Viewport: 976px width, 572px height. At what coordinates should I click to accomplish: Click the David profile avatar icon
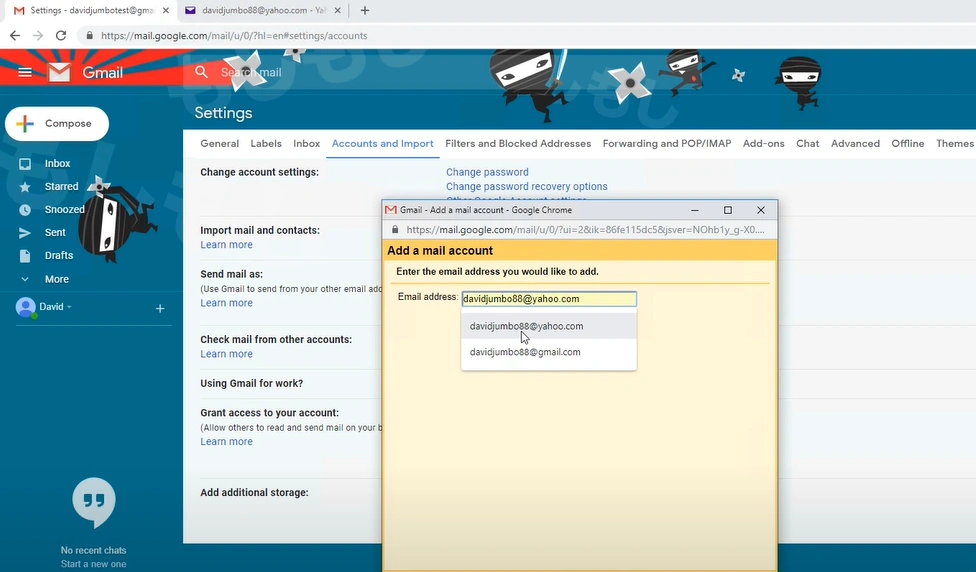(26, 307)
